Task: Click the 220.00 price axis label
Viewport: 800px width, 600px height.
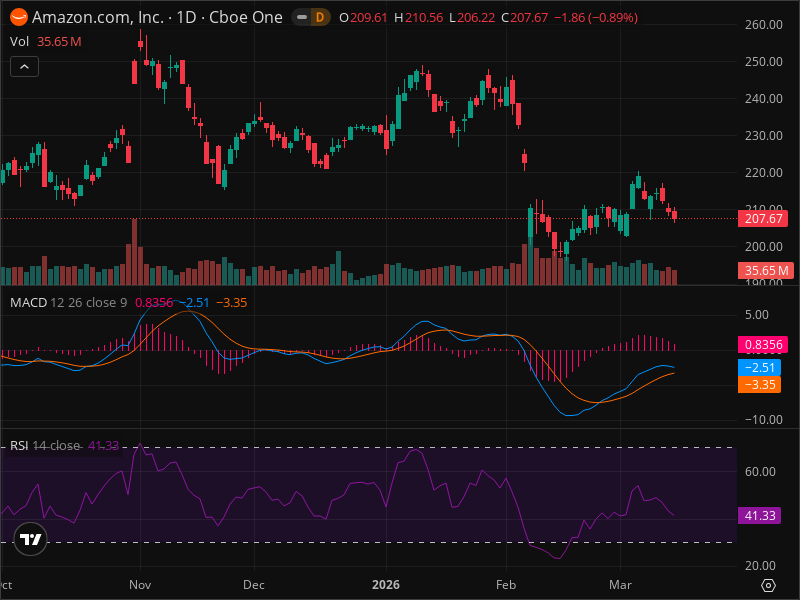Action: click(764, 172)
